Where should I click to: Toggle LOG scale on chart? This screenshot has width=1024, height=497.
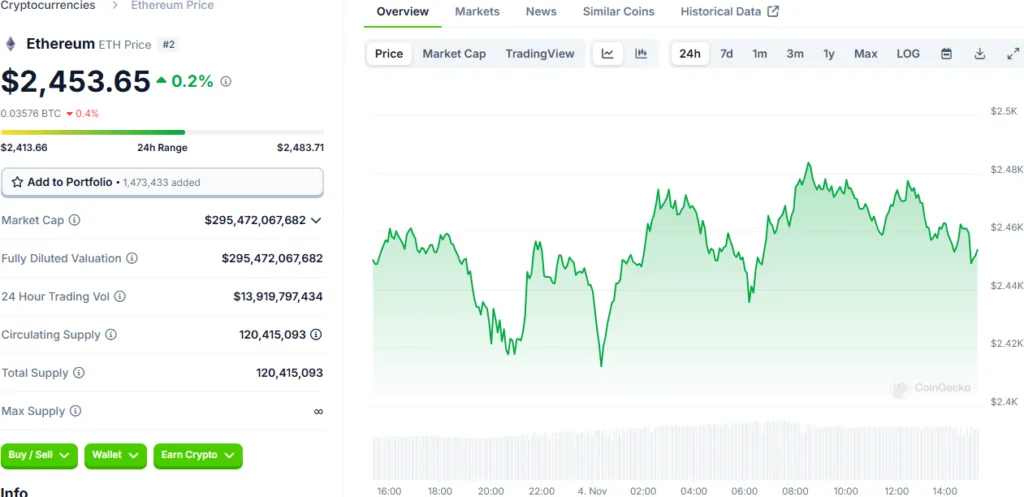[x=908, y=54]
